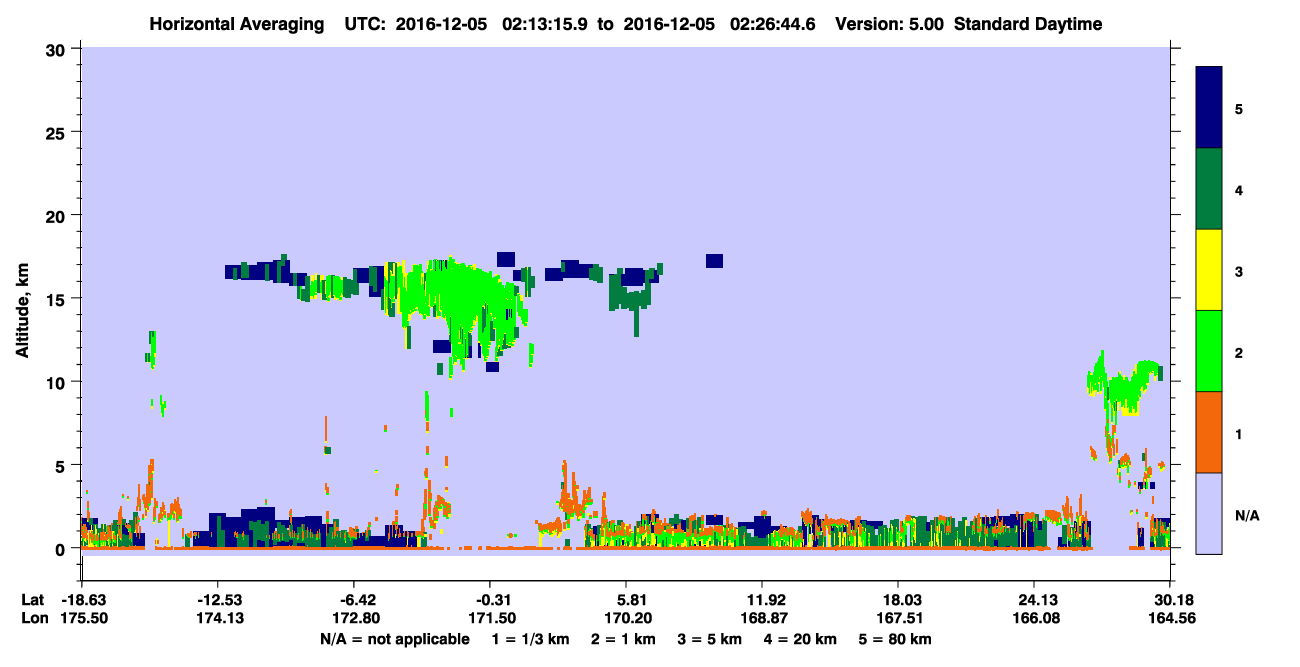This screenshot has width=1300, height=667.
Task: Click the dark green level 4 colorbar segment
Action: click(1210, 189)
